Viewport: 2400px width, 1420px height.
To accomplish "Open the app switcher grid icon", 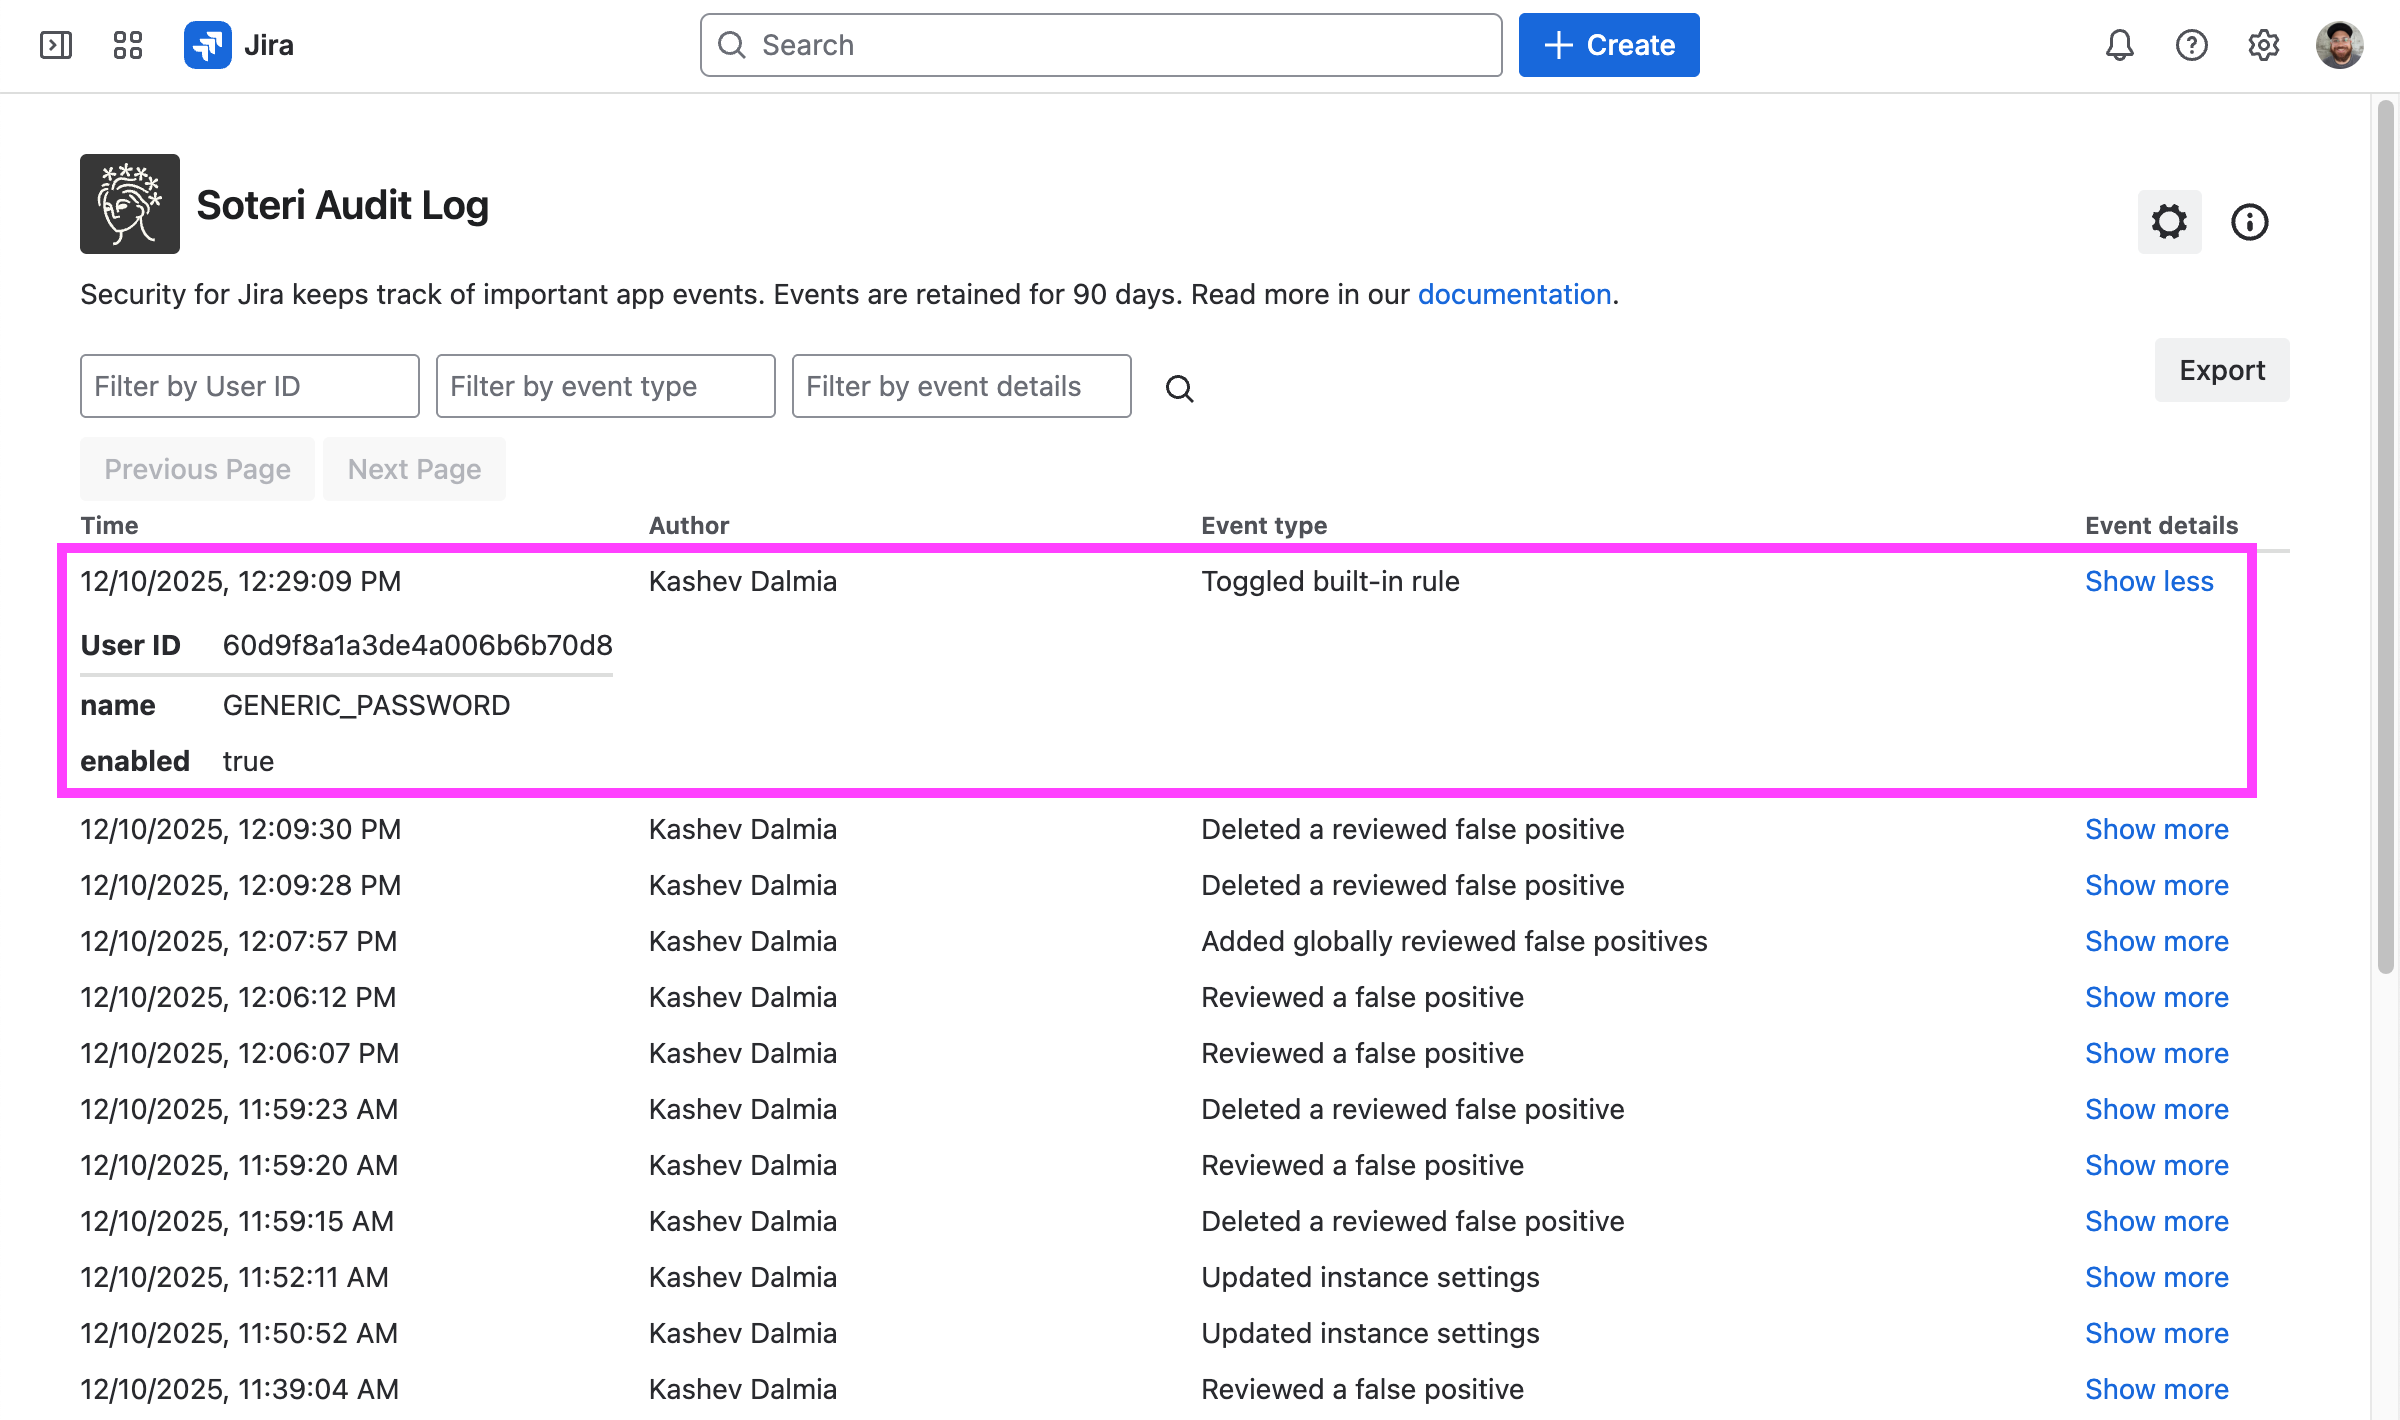I will pyautogui.click(x=128, y=45).
